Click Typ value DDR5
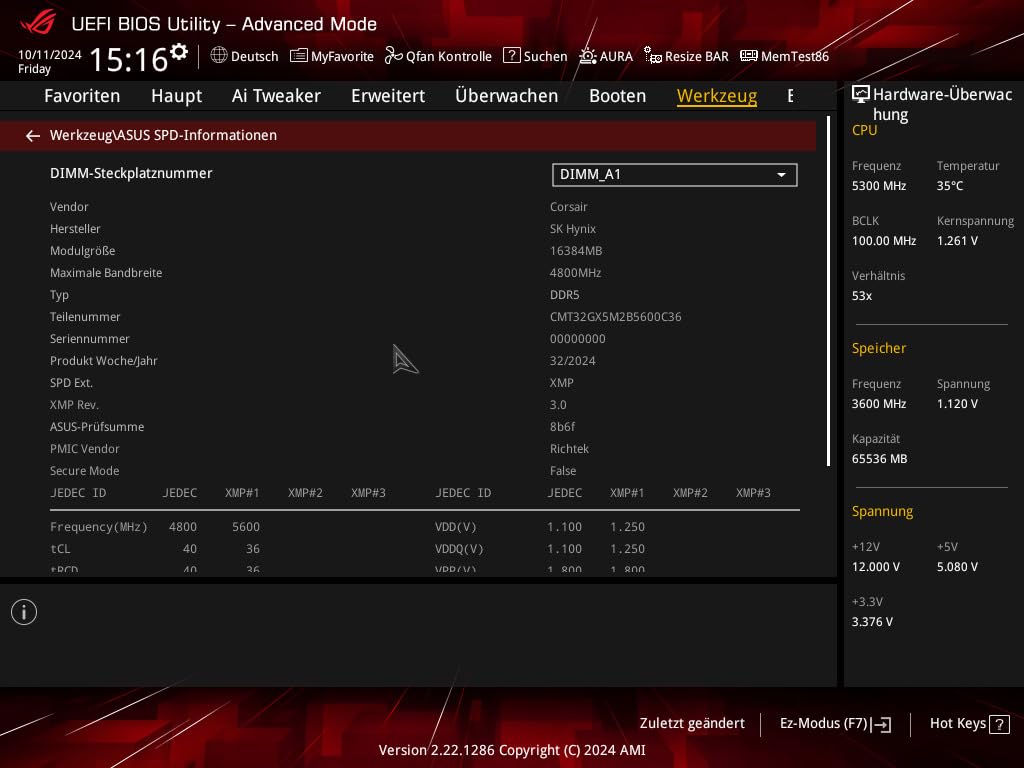This screenshot has height=768, width=1024. pos(565,295)
